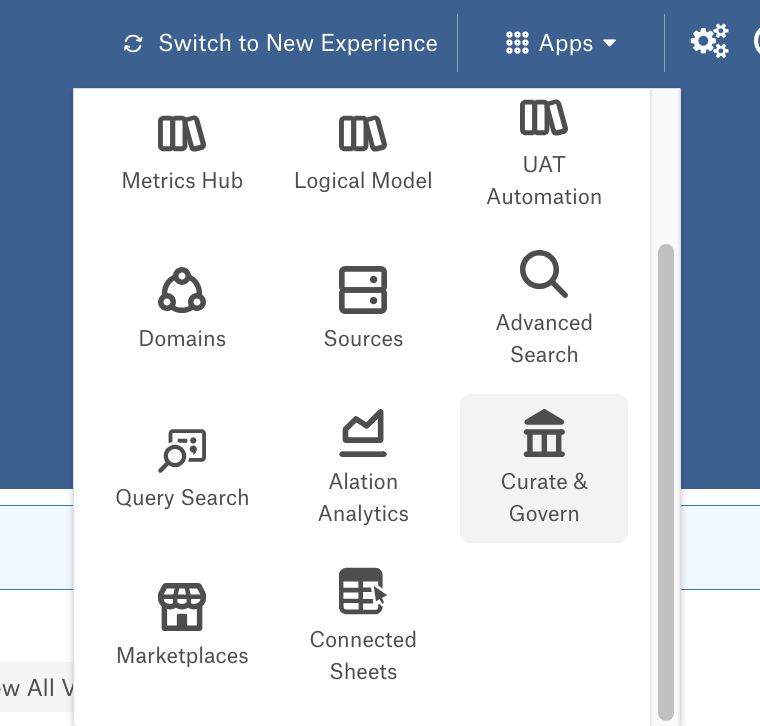Click the settings gears icon
This screenshot has width=760, height=726.
pos(710,41)
